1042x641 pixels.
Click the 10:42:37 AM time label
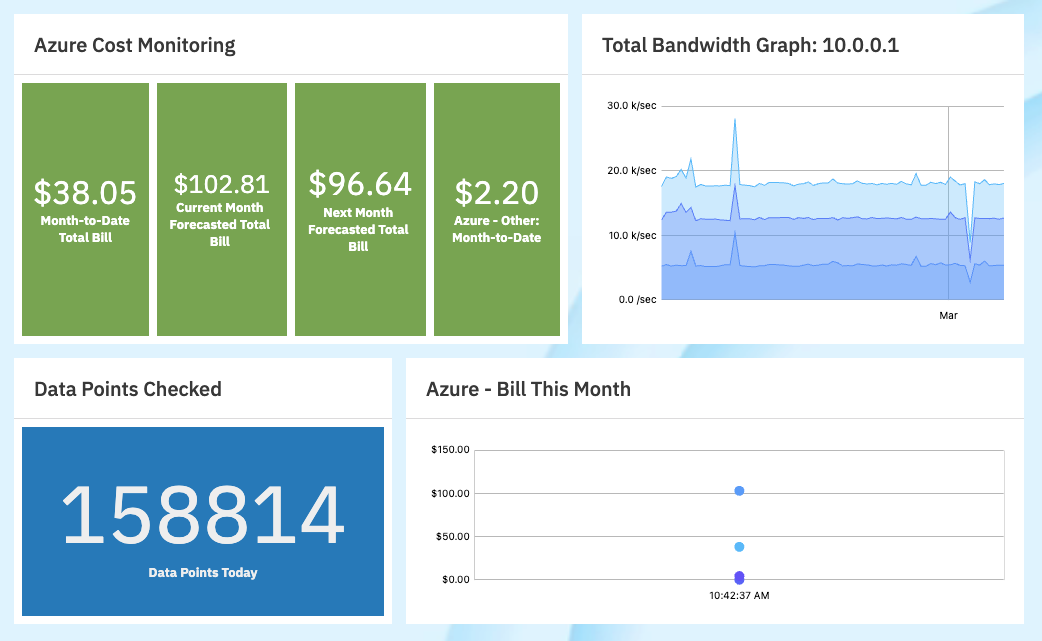[739, 595]
